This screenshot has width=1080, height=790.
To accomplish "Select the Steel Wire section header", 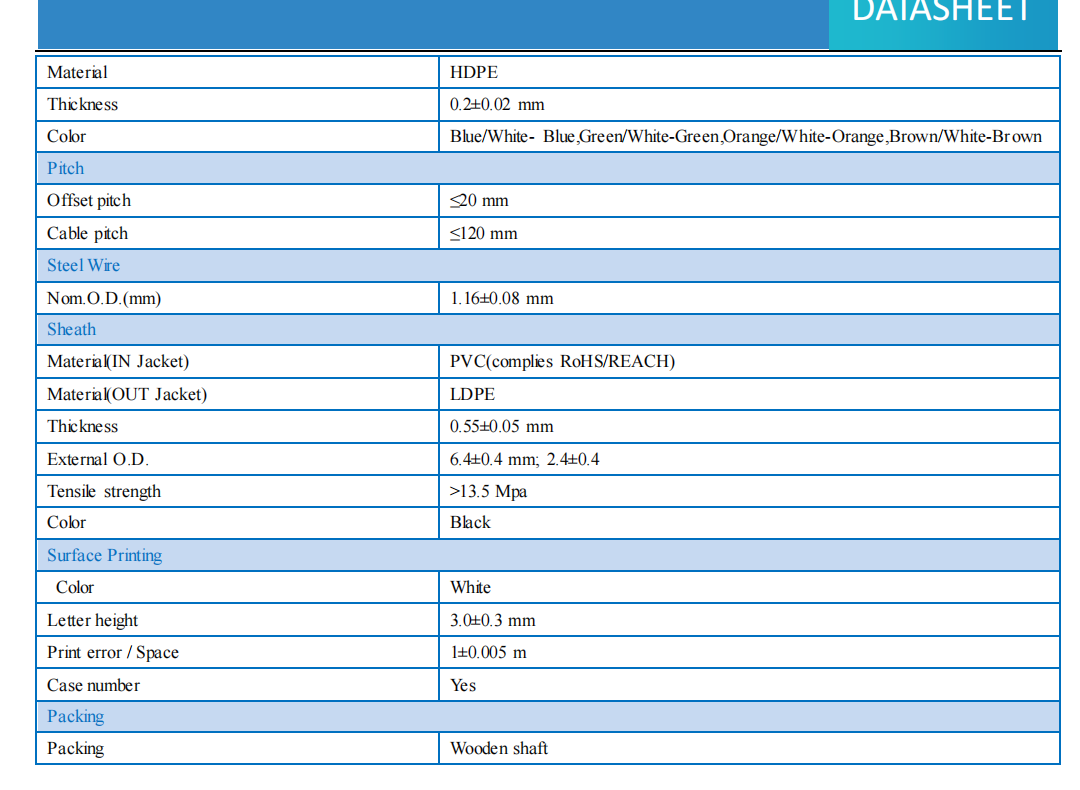I will pos(83,265).
